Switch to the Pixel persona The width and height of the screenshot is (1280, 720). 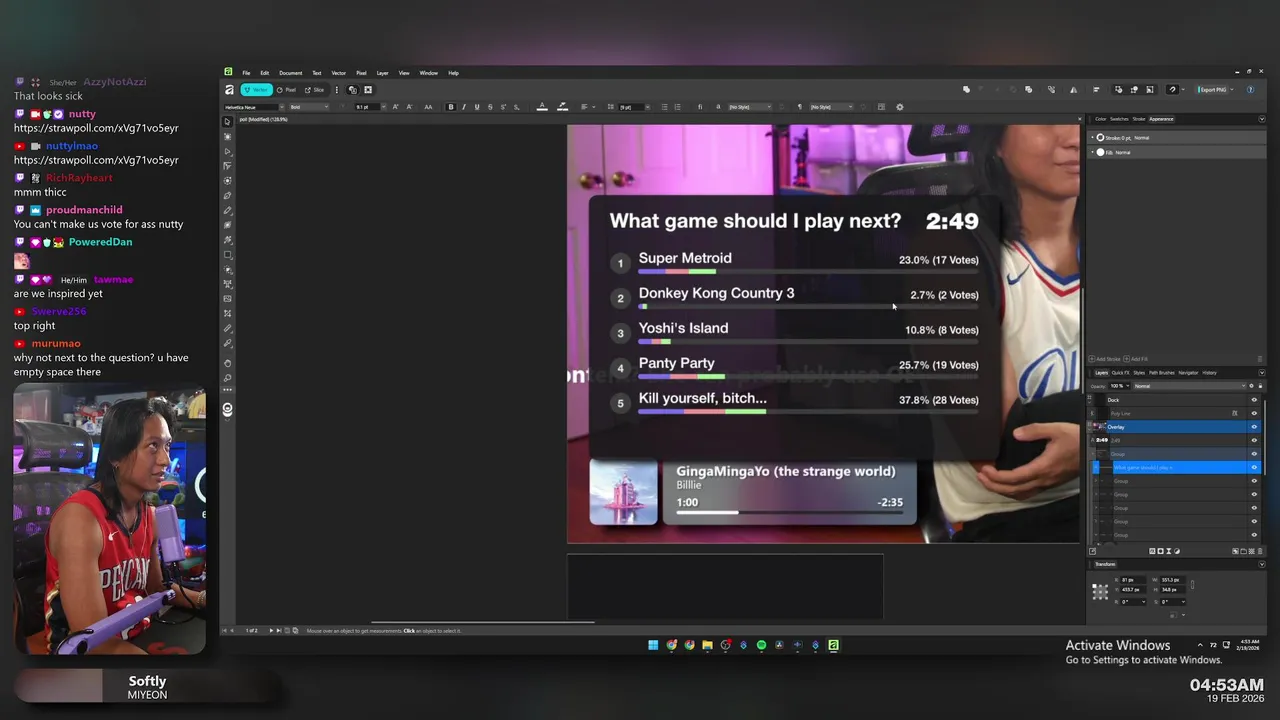coord(286,89)
